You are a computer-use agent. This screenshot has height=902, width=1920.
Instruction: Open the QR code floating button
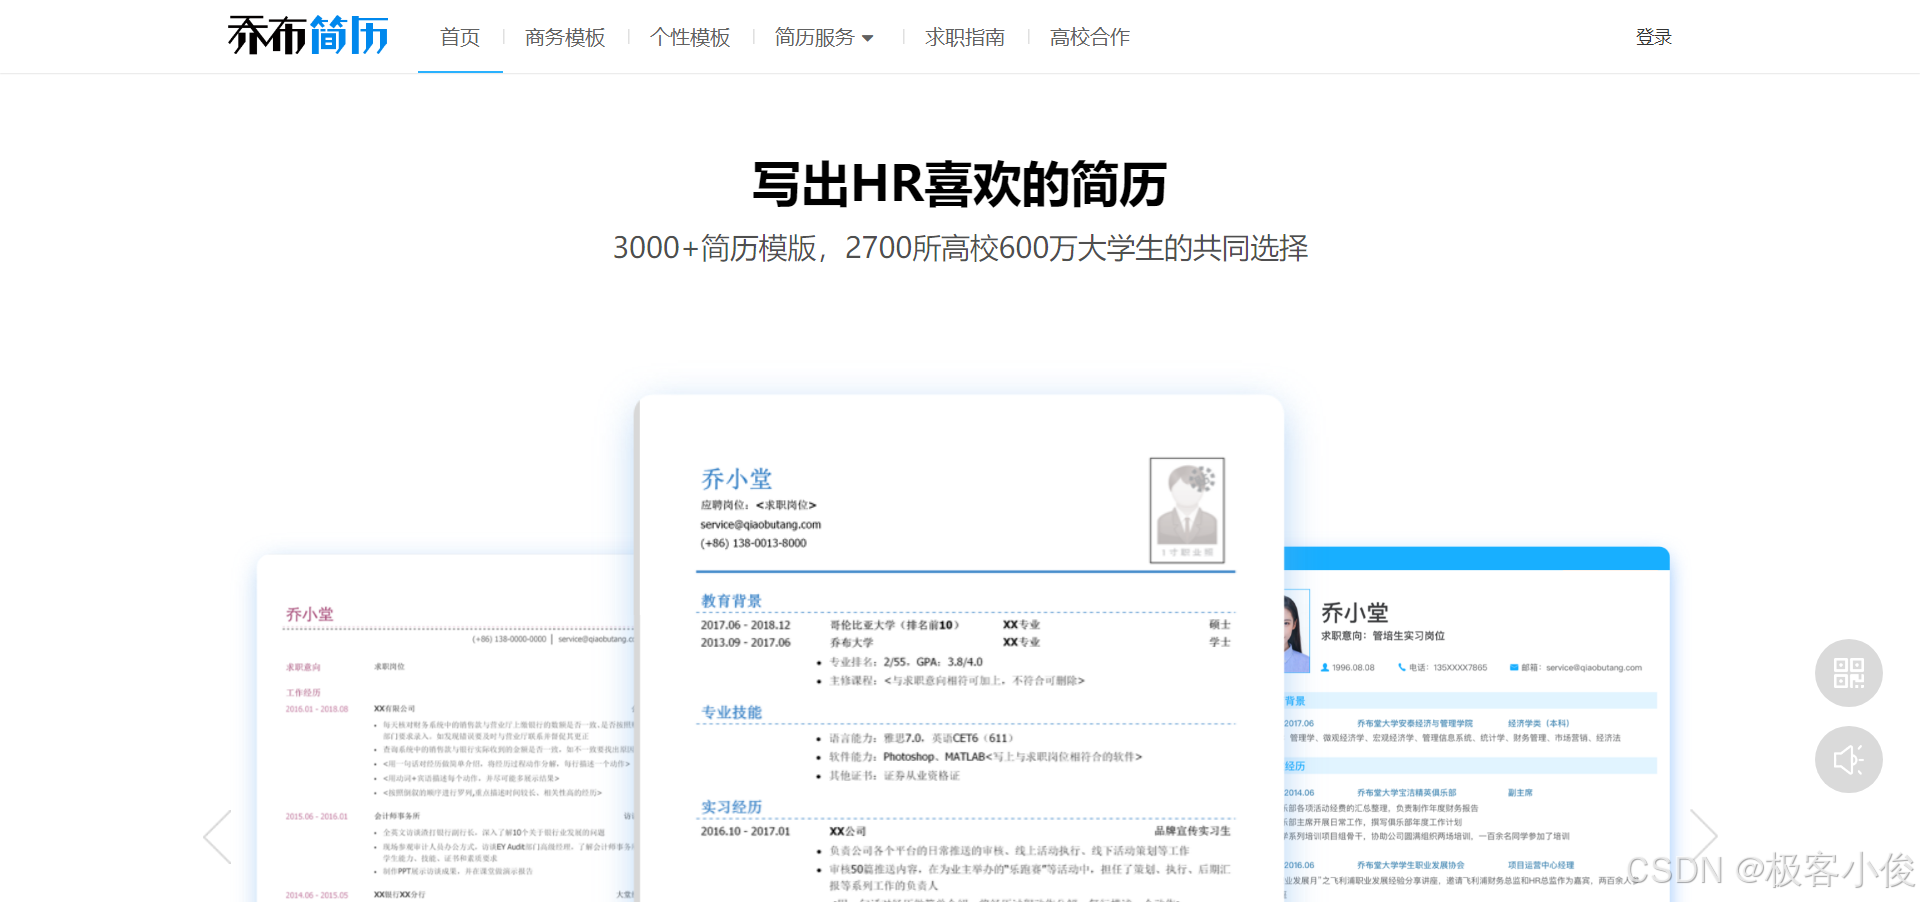click(x=1849, y=673)
